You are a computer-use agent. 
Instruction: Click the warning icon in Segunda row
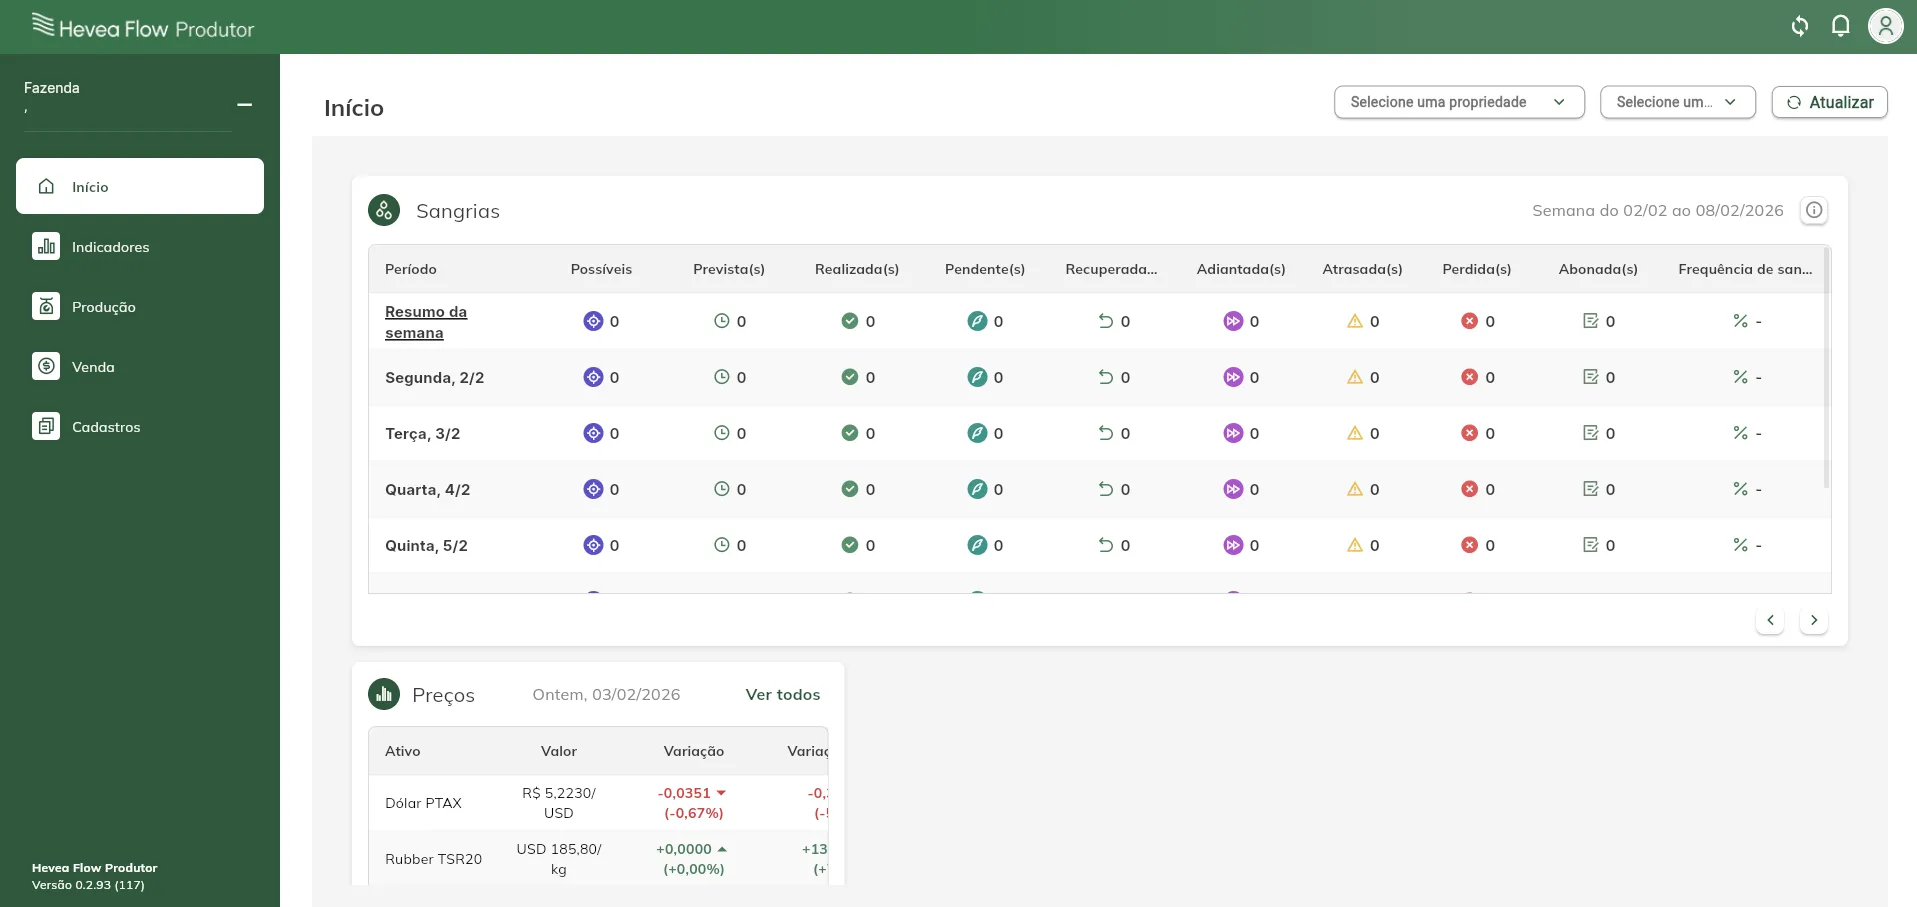pos(1355,377)
